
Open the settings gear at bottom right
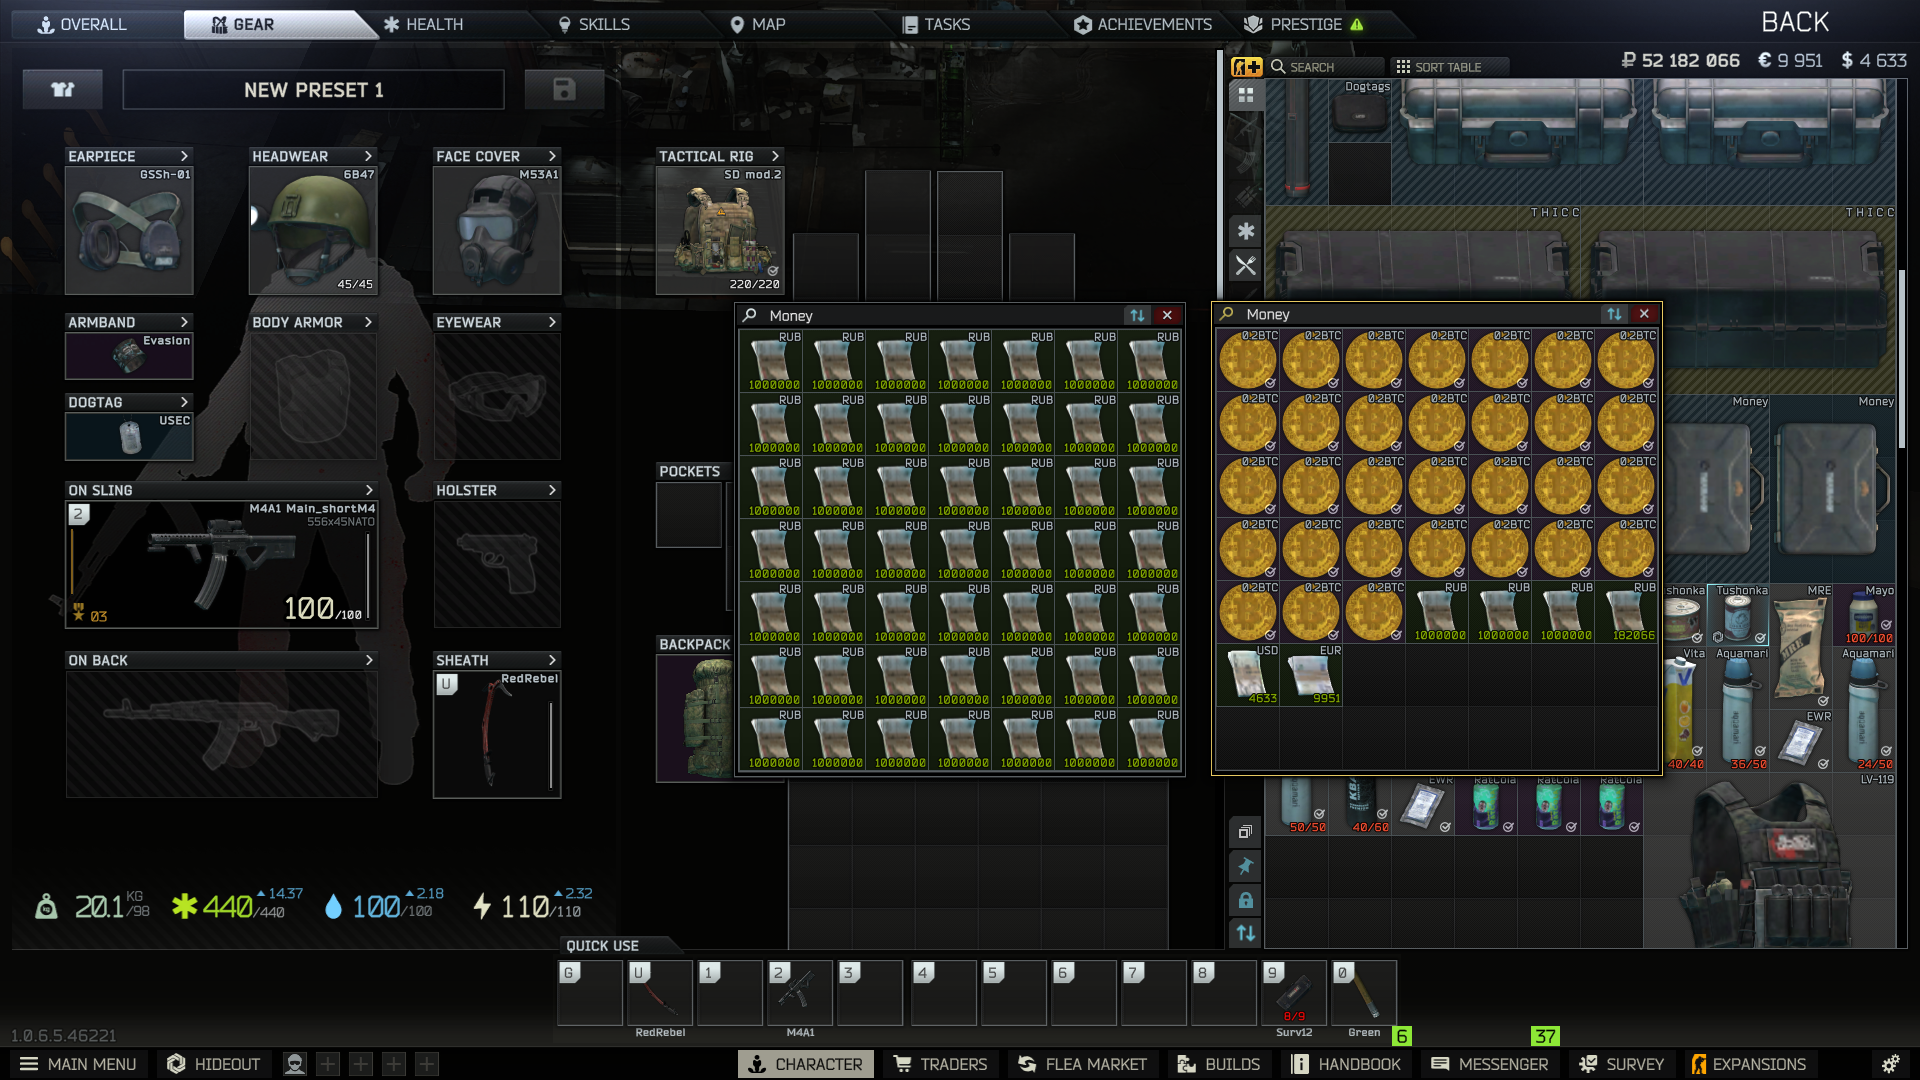coord(1890,1064)
